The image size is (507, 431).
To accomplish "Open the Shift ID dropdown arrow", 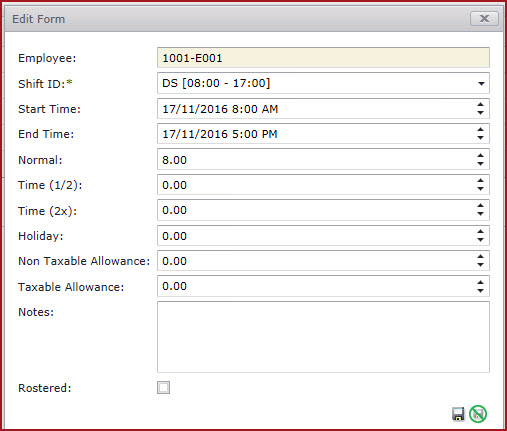I will click(481, 83).
